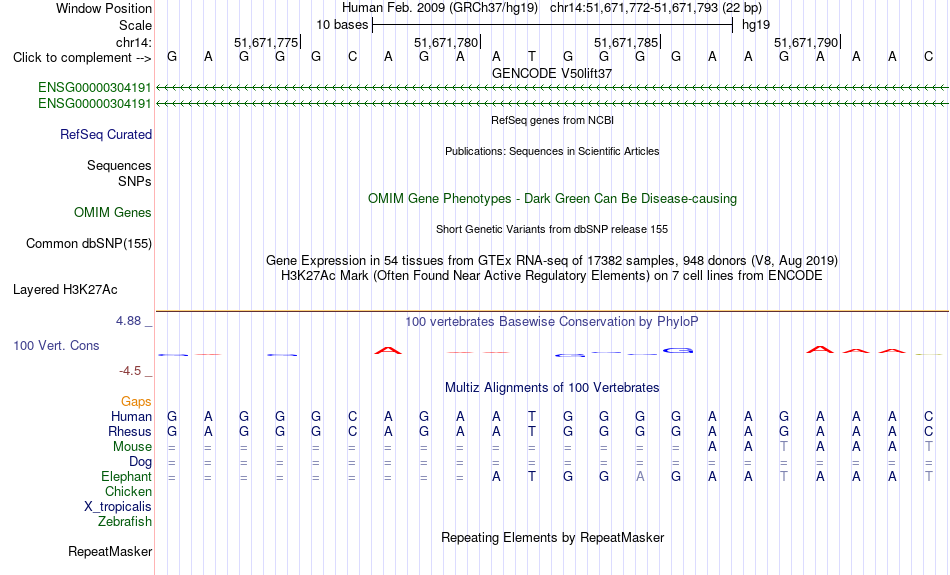The image size is (950, 575).
Task: Select the Rhesus species label
Action: point(130,431)
